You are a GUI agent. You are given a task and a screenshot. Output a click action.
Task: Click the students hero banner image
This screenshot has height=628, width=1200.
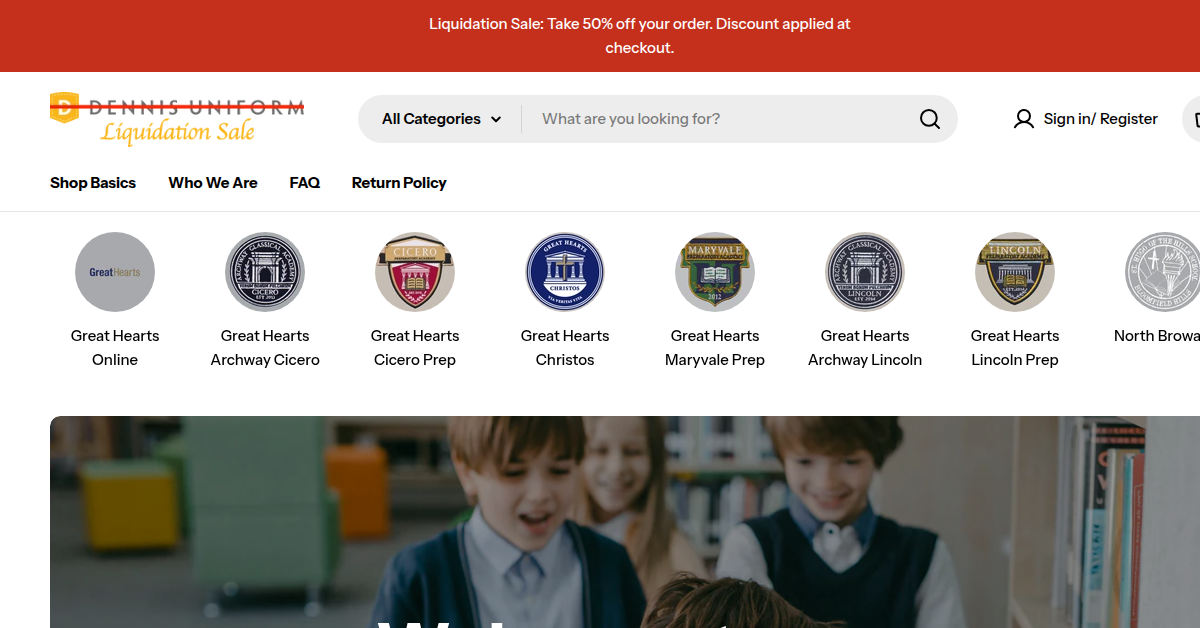tap(625, 522)
